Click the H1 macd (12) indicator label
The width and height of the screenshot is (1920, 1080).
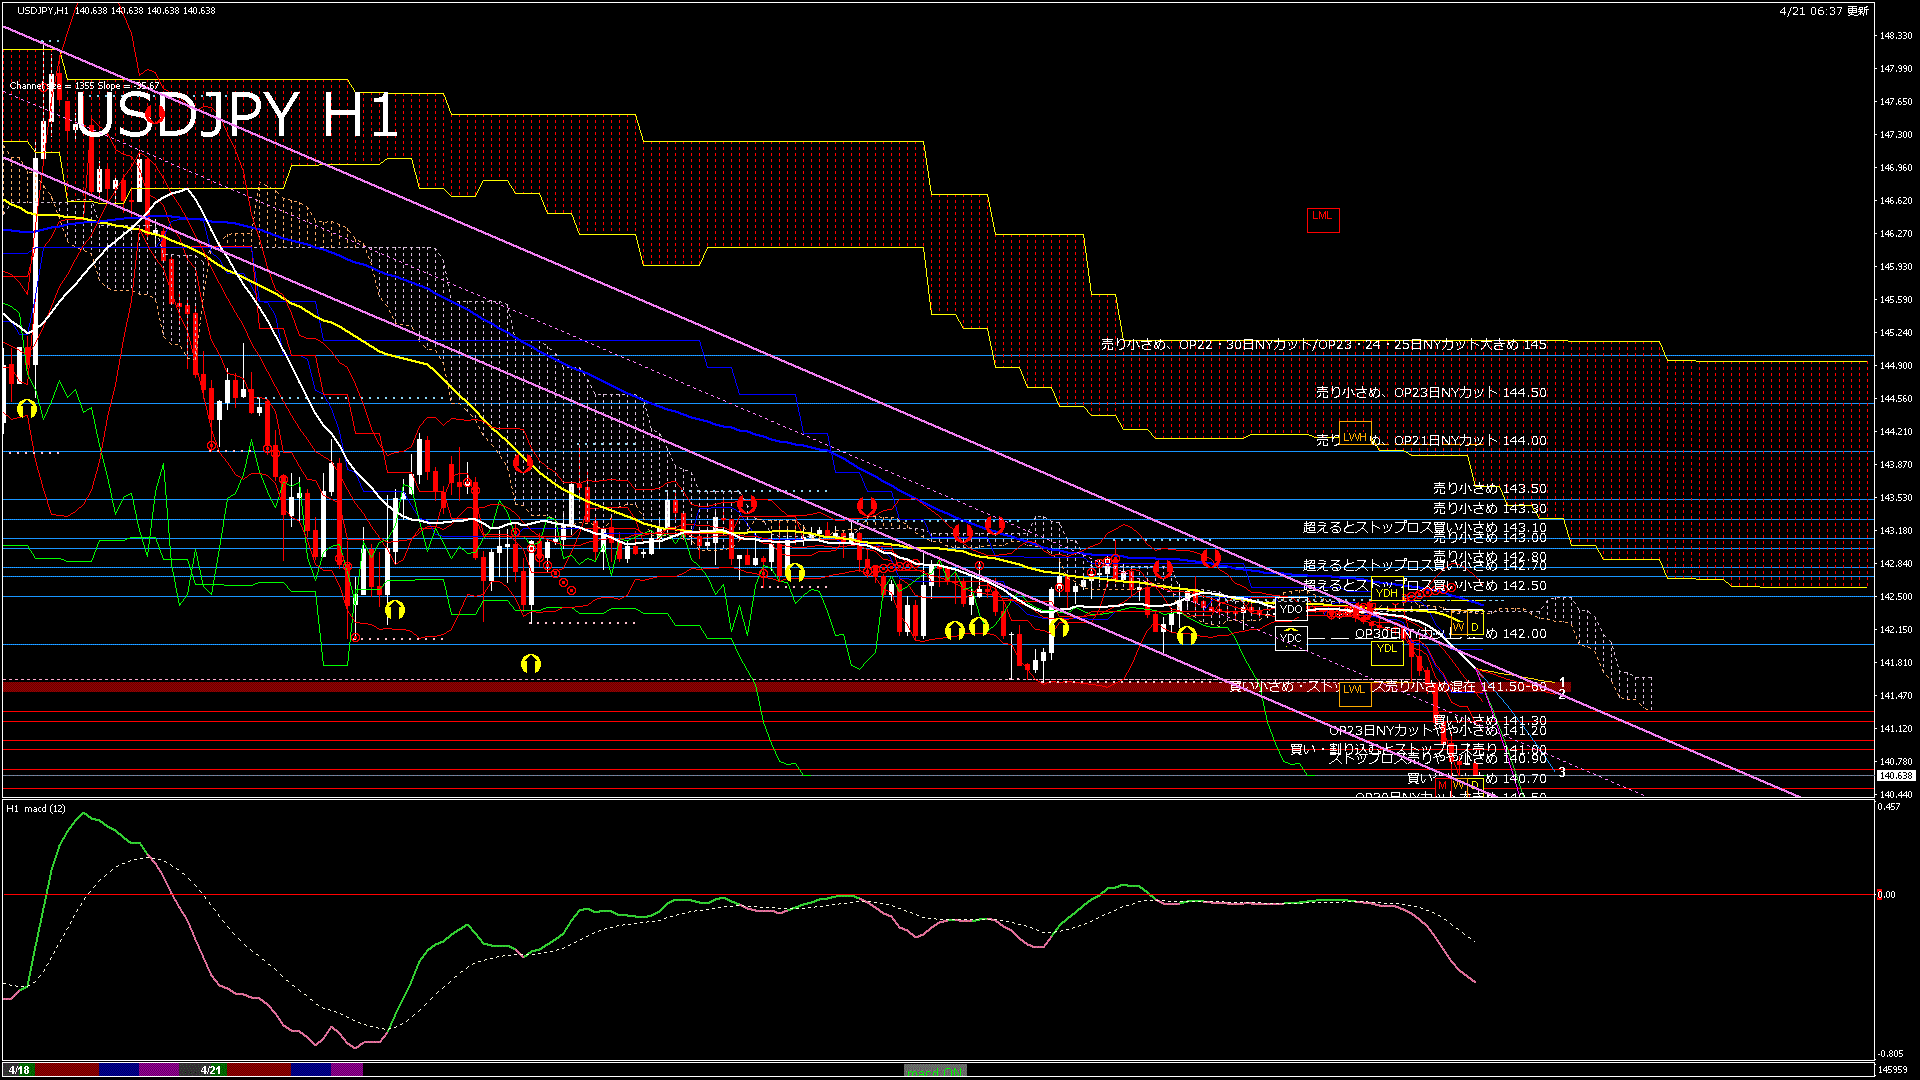click(36, 808)
